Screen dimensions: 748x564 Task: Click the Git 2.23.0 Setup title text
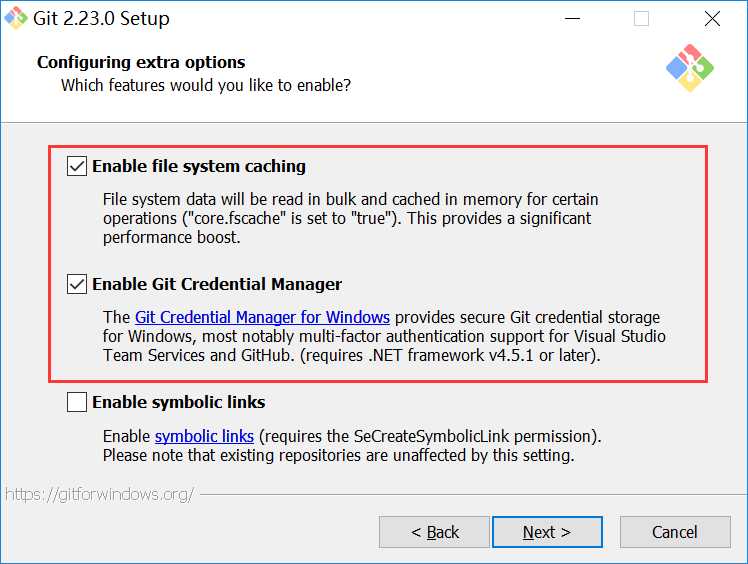pyautogui.click(x=101, y=19)
